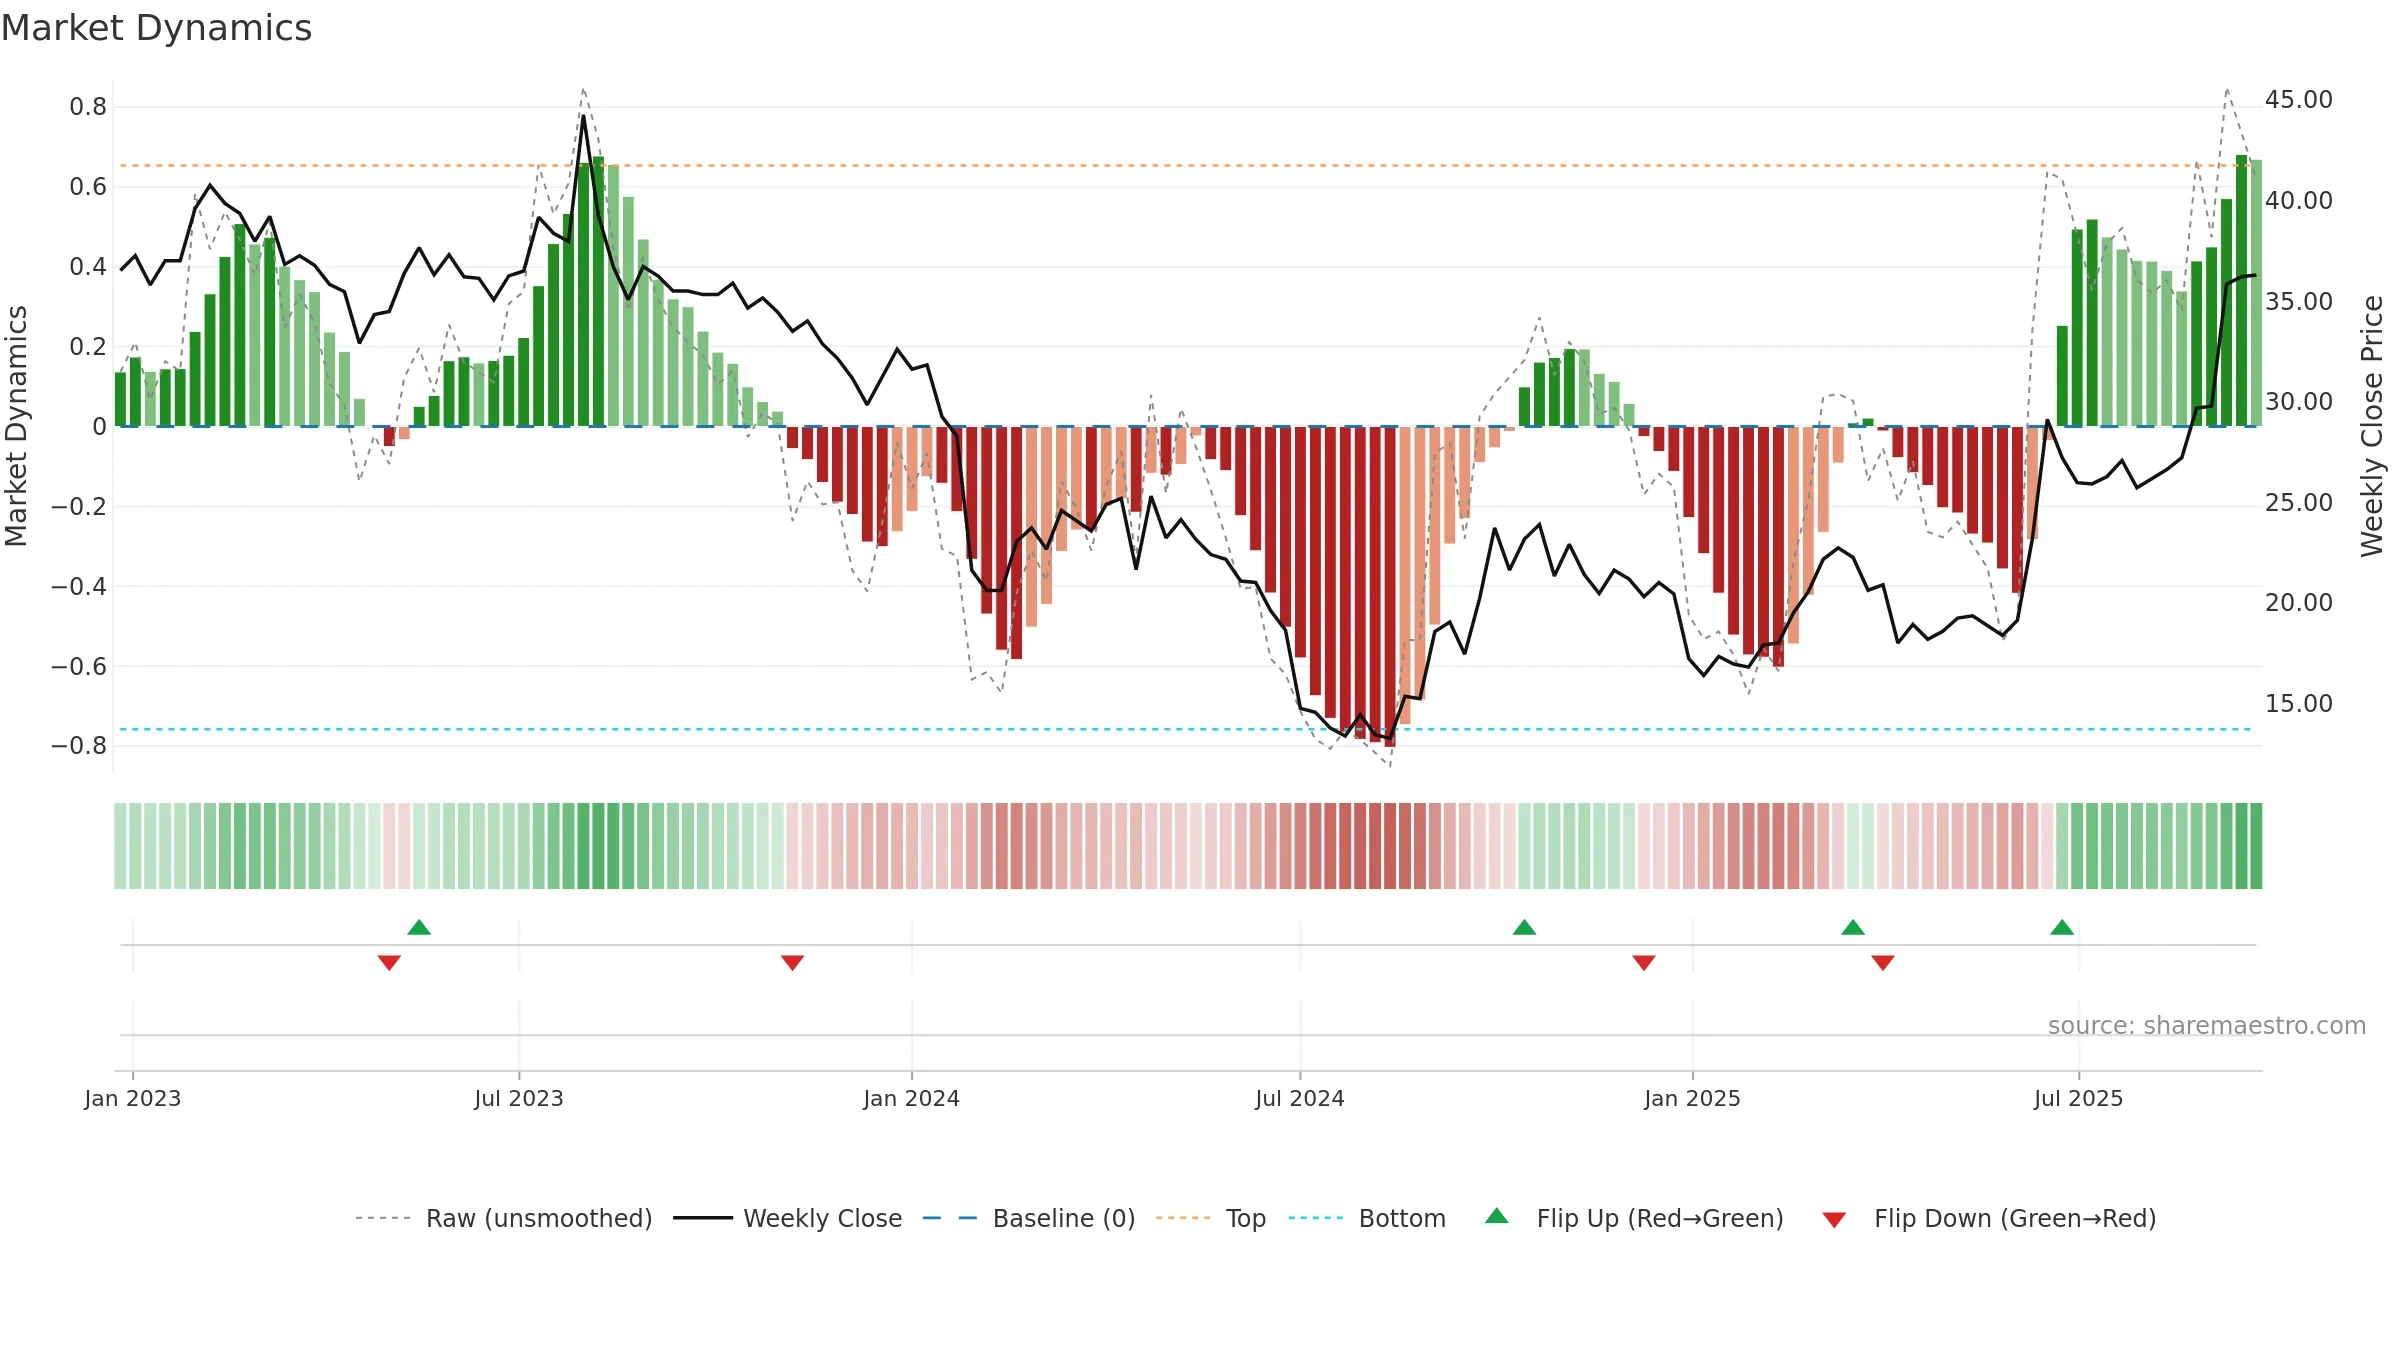Click the third red Flip Down triangle marker

tap(1644, 962)
